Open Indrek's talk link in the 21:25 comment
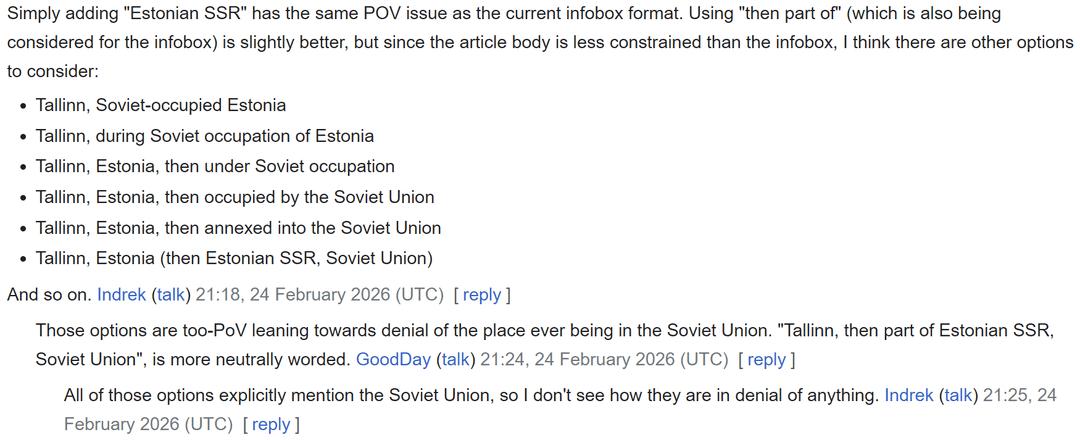Screen dimensions: 1080x440 pyautogui.click(x=959, y=395)
